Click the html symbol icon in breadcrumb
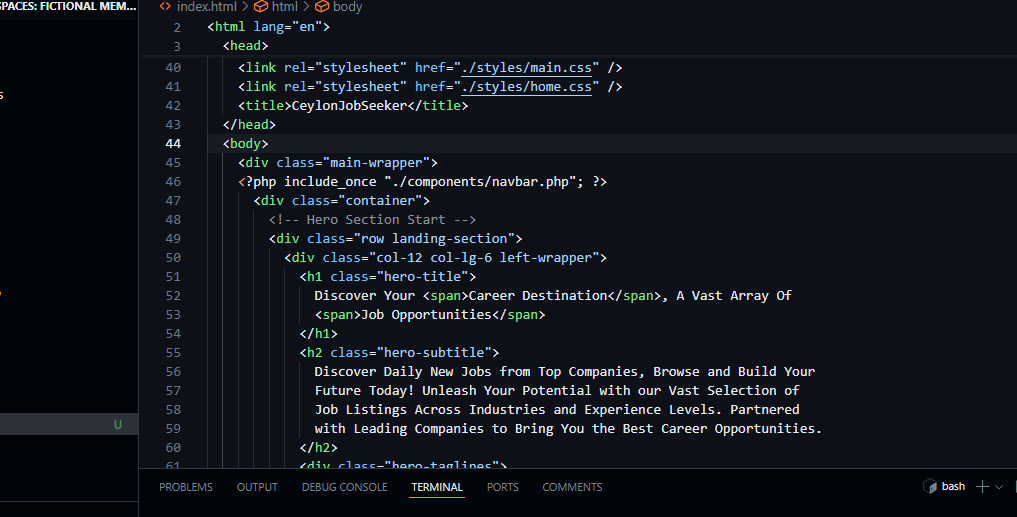 (261, 7)
